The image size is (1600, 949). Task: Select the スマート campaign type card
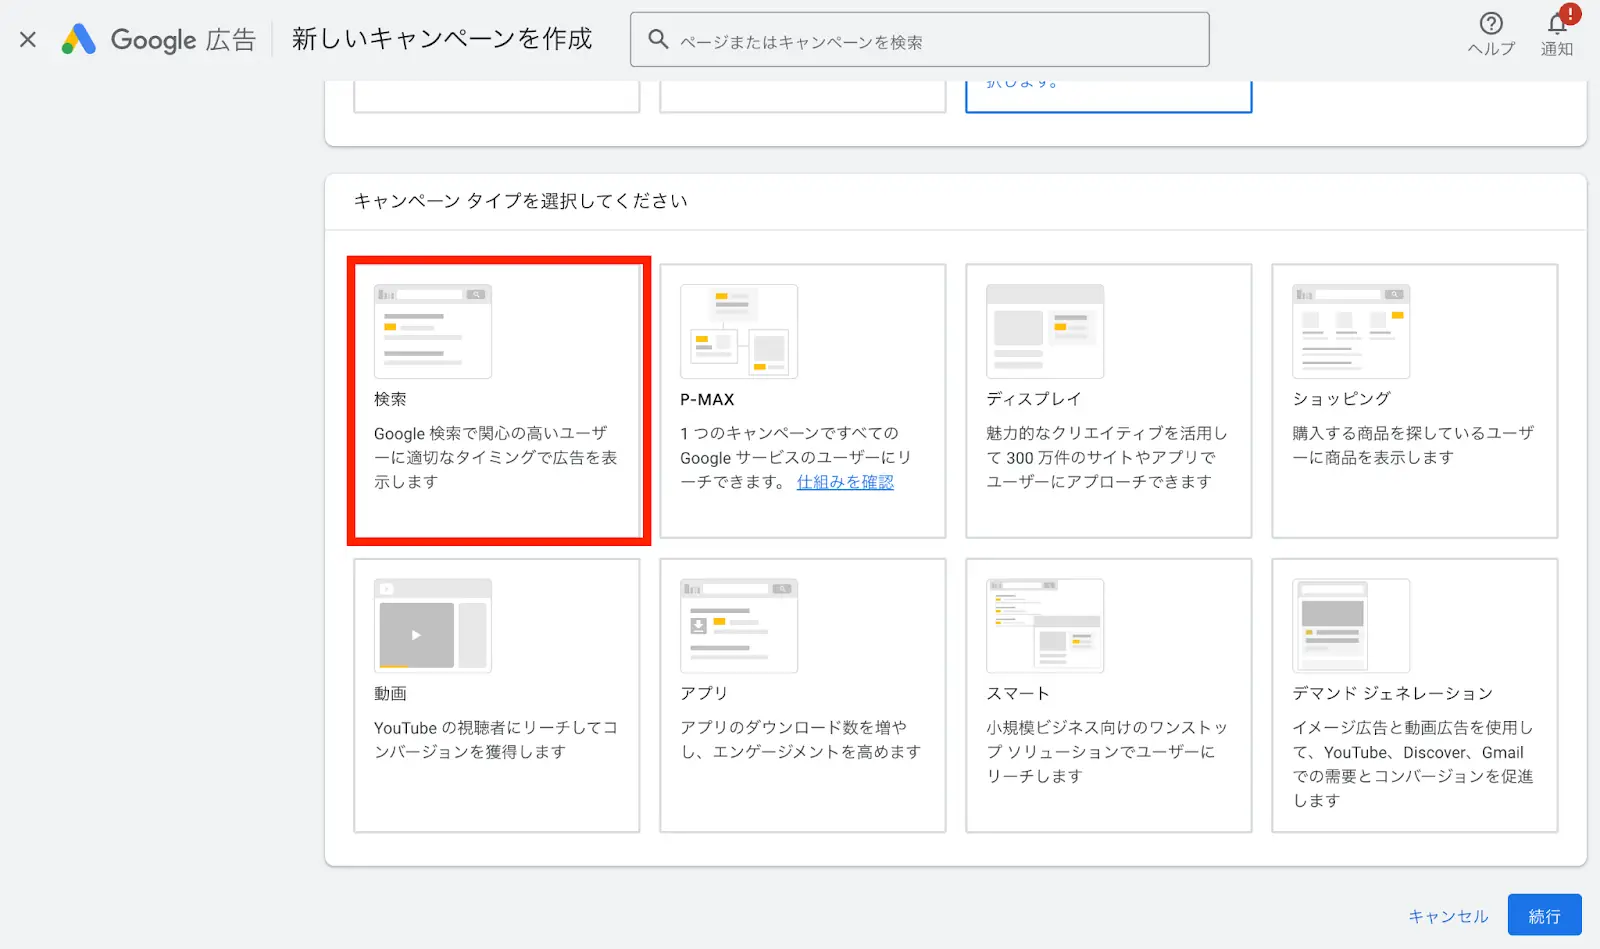(x=1108, y=695)
